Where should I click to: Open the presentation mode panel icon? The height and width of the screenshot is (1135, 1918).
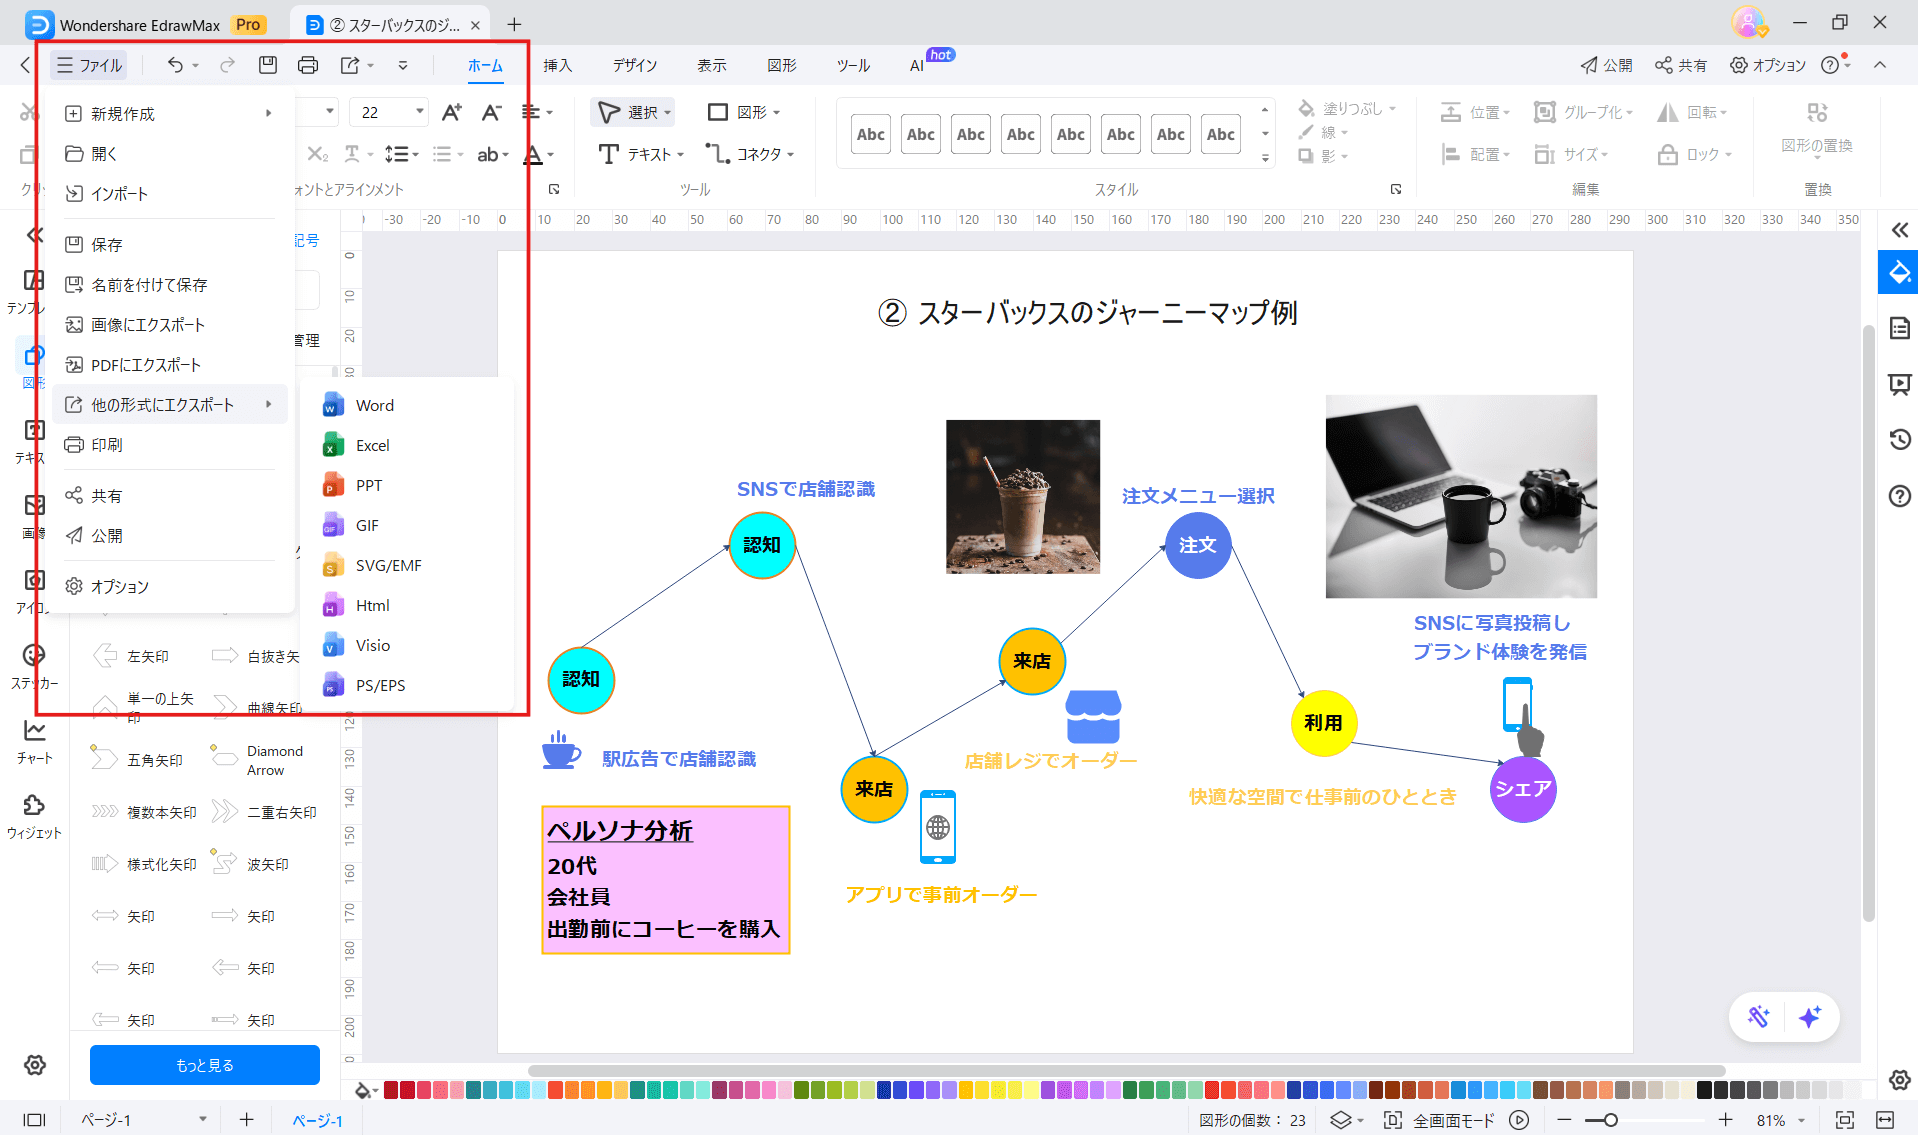pos(1899,384)
